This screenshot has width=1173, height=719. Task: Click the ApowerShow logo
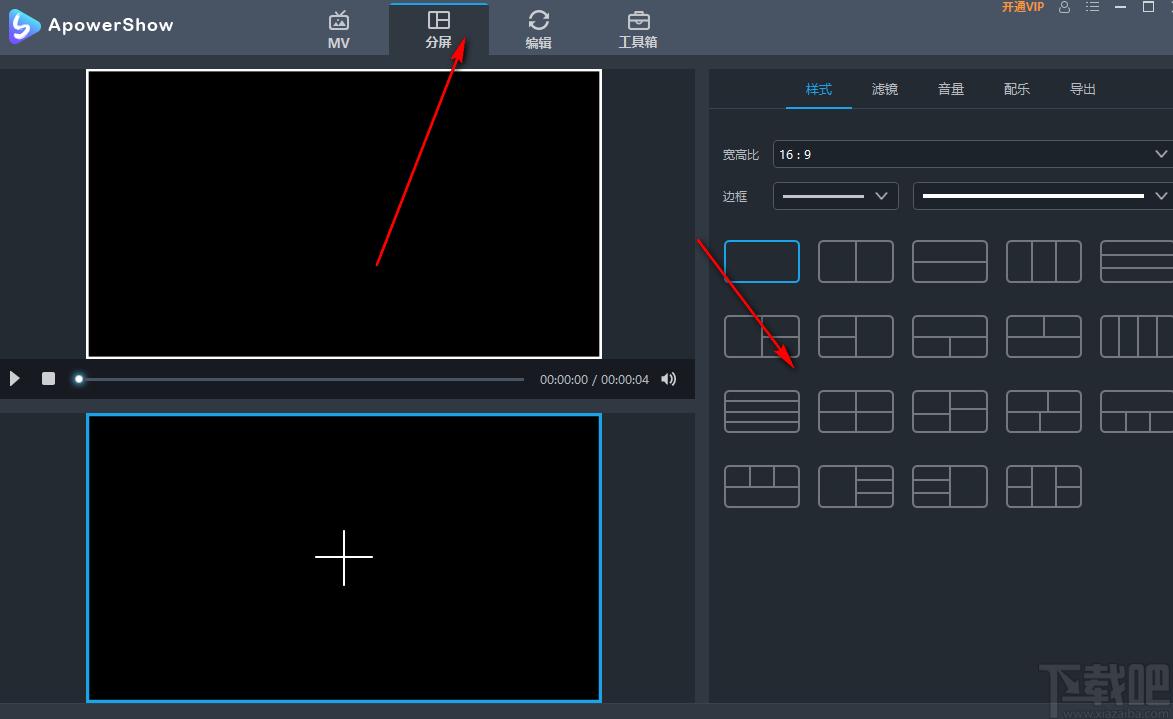(x=91, y=25)
